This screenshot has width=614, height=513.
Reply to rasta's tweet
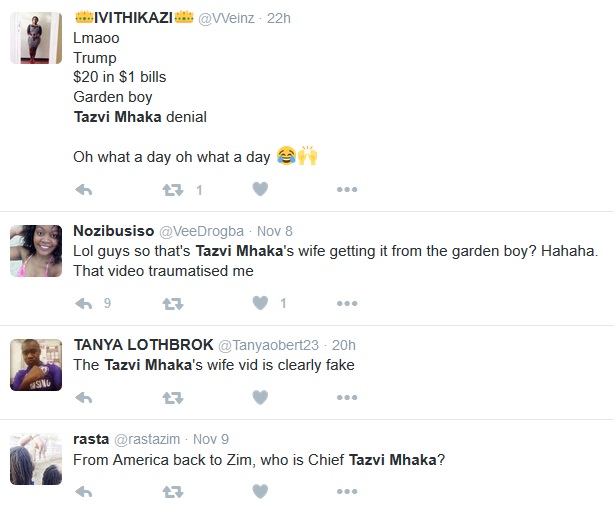point(84,491)
